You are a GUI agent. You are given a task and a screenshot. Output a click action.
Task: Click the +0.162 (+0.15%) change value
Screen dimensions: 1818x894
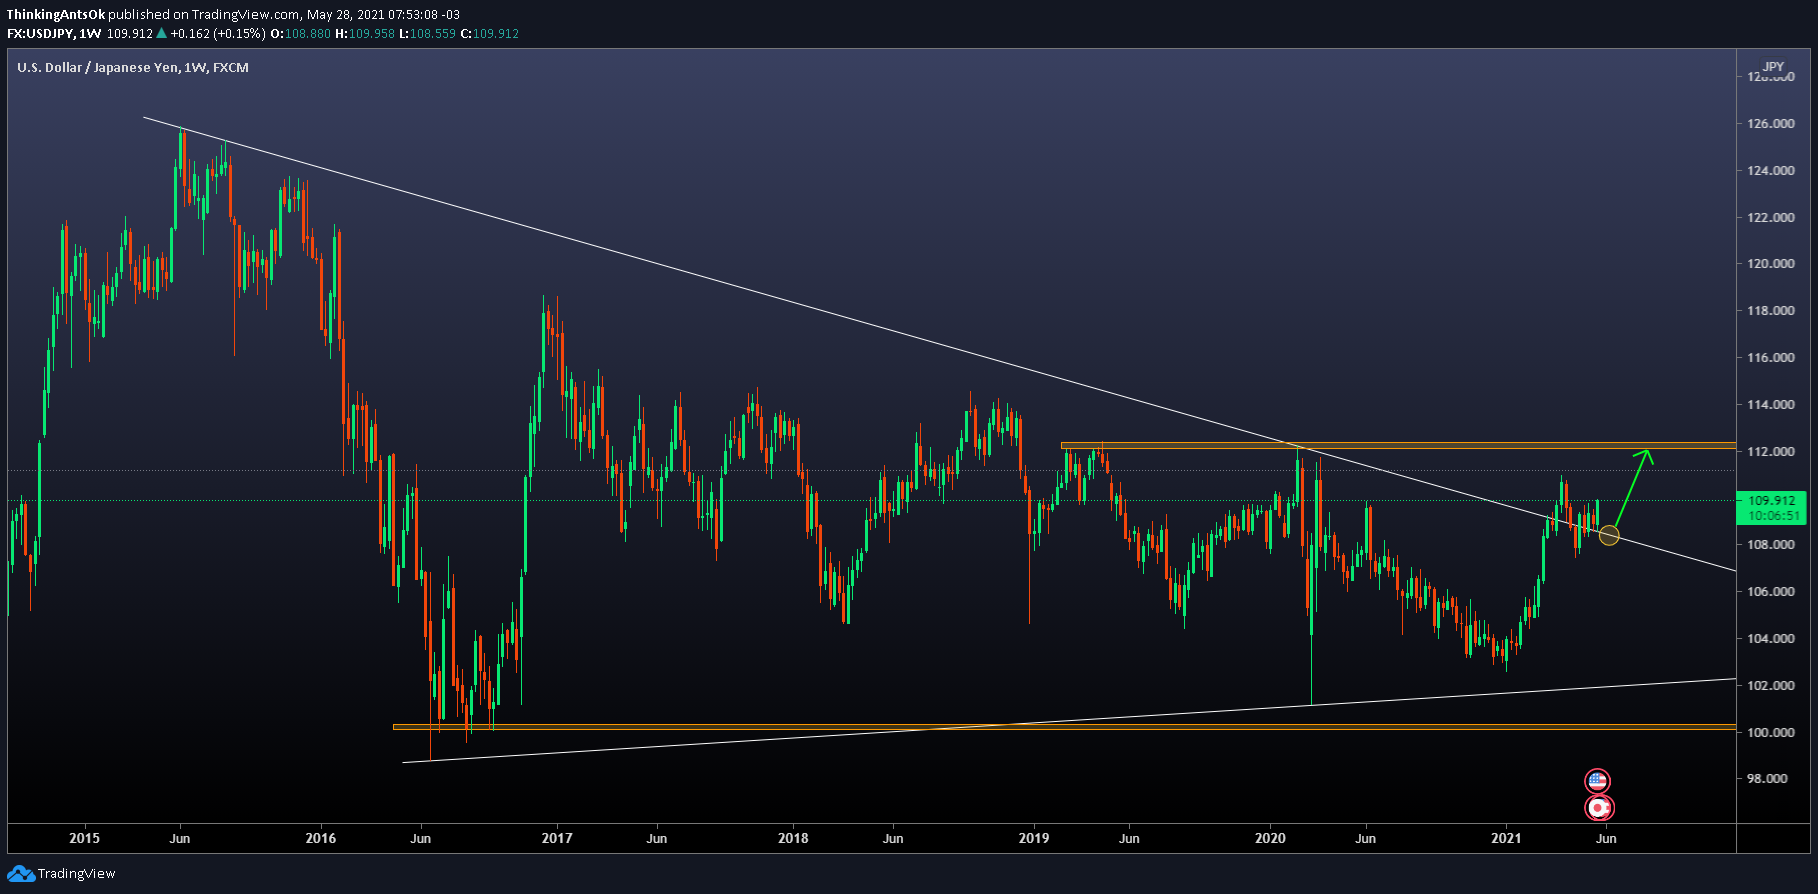(218, 33)
